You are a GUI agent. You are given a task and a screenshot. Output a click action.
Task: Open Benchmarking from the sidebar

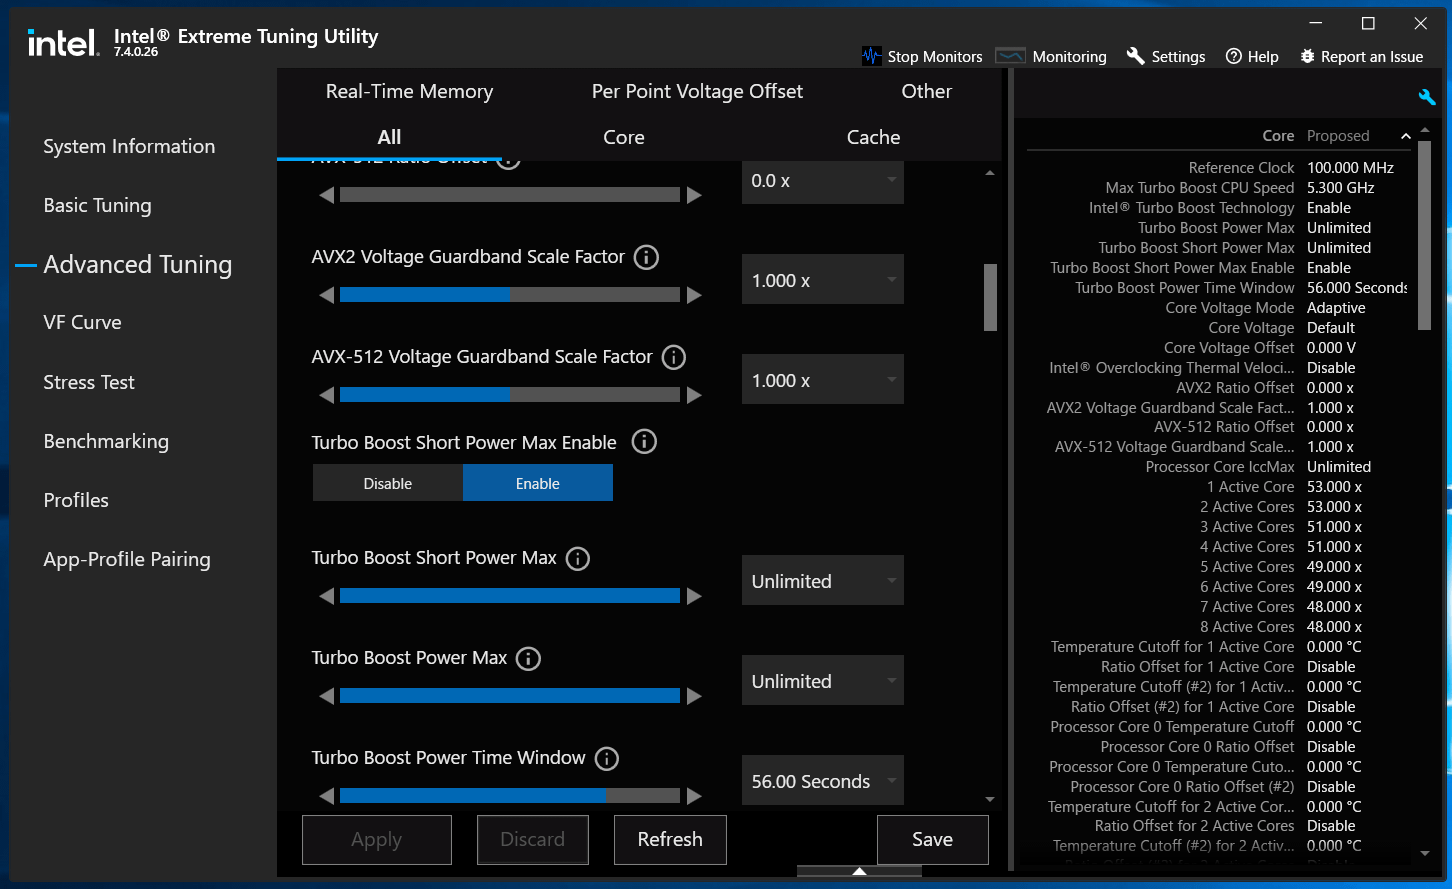[x=106, y=441]
